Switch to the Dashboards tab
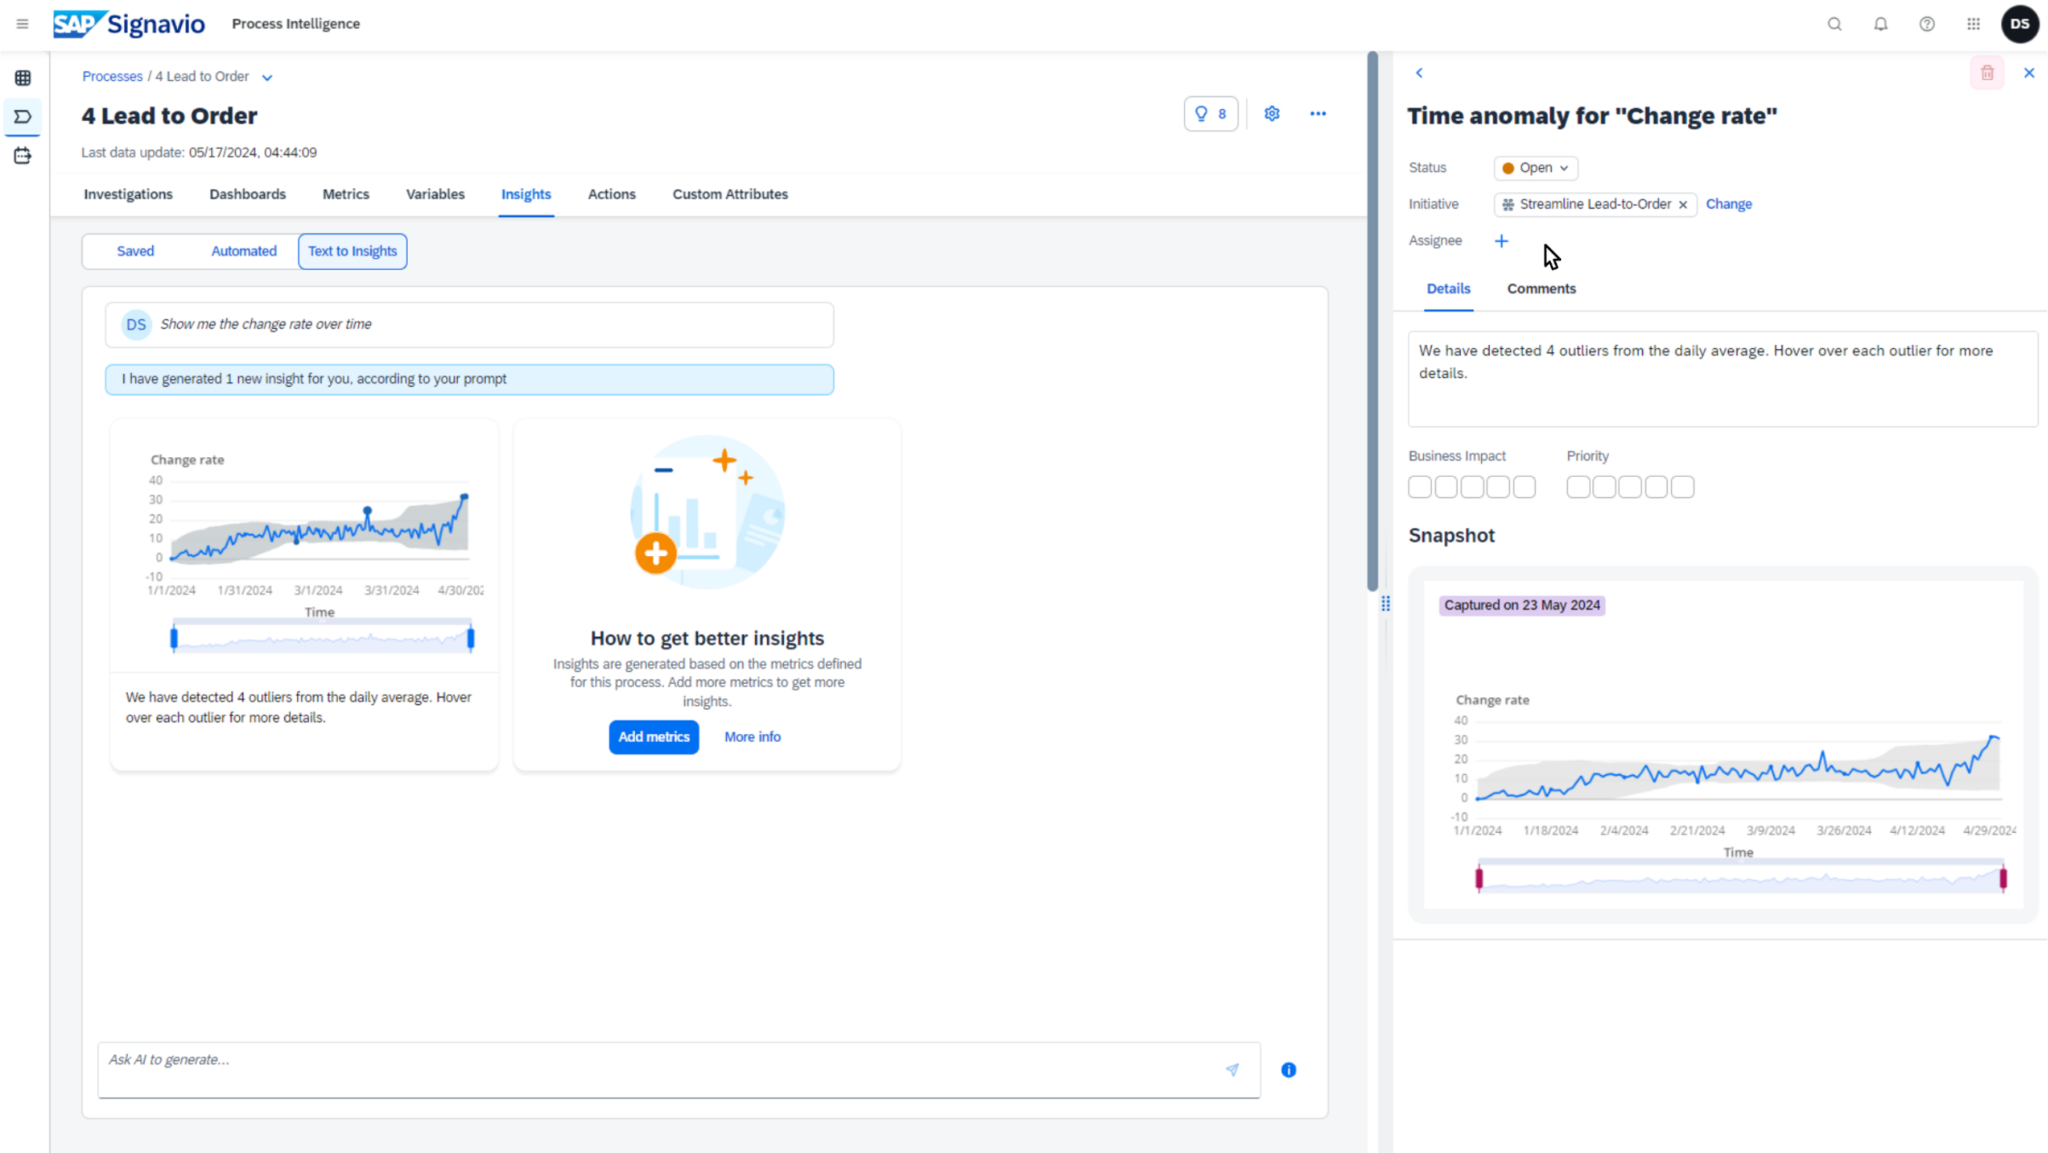Viewport: 2048px width, 1153px height. click(x=247, y=194)
